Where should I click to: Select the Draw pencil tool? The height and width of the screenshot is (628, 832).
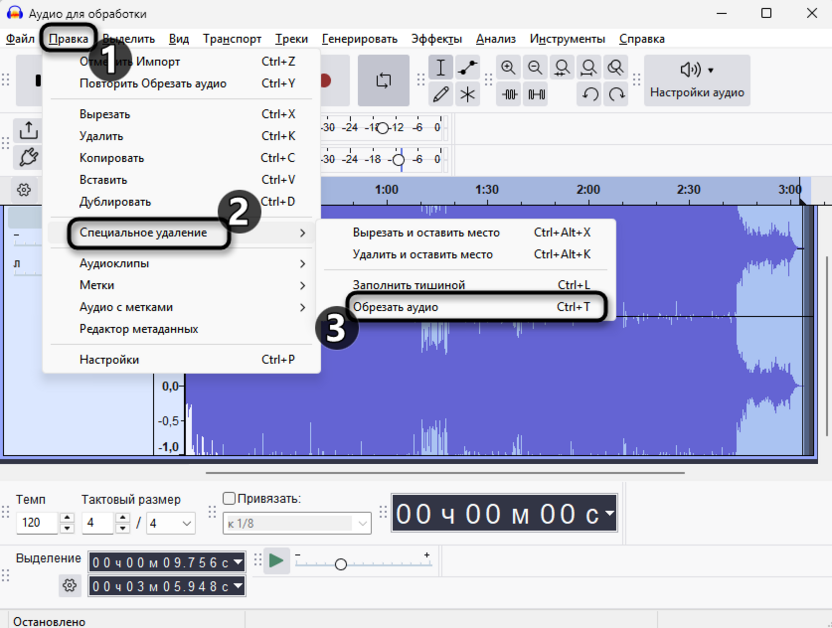pos(441,95)
